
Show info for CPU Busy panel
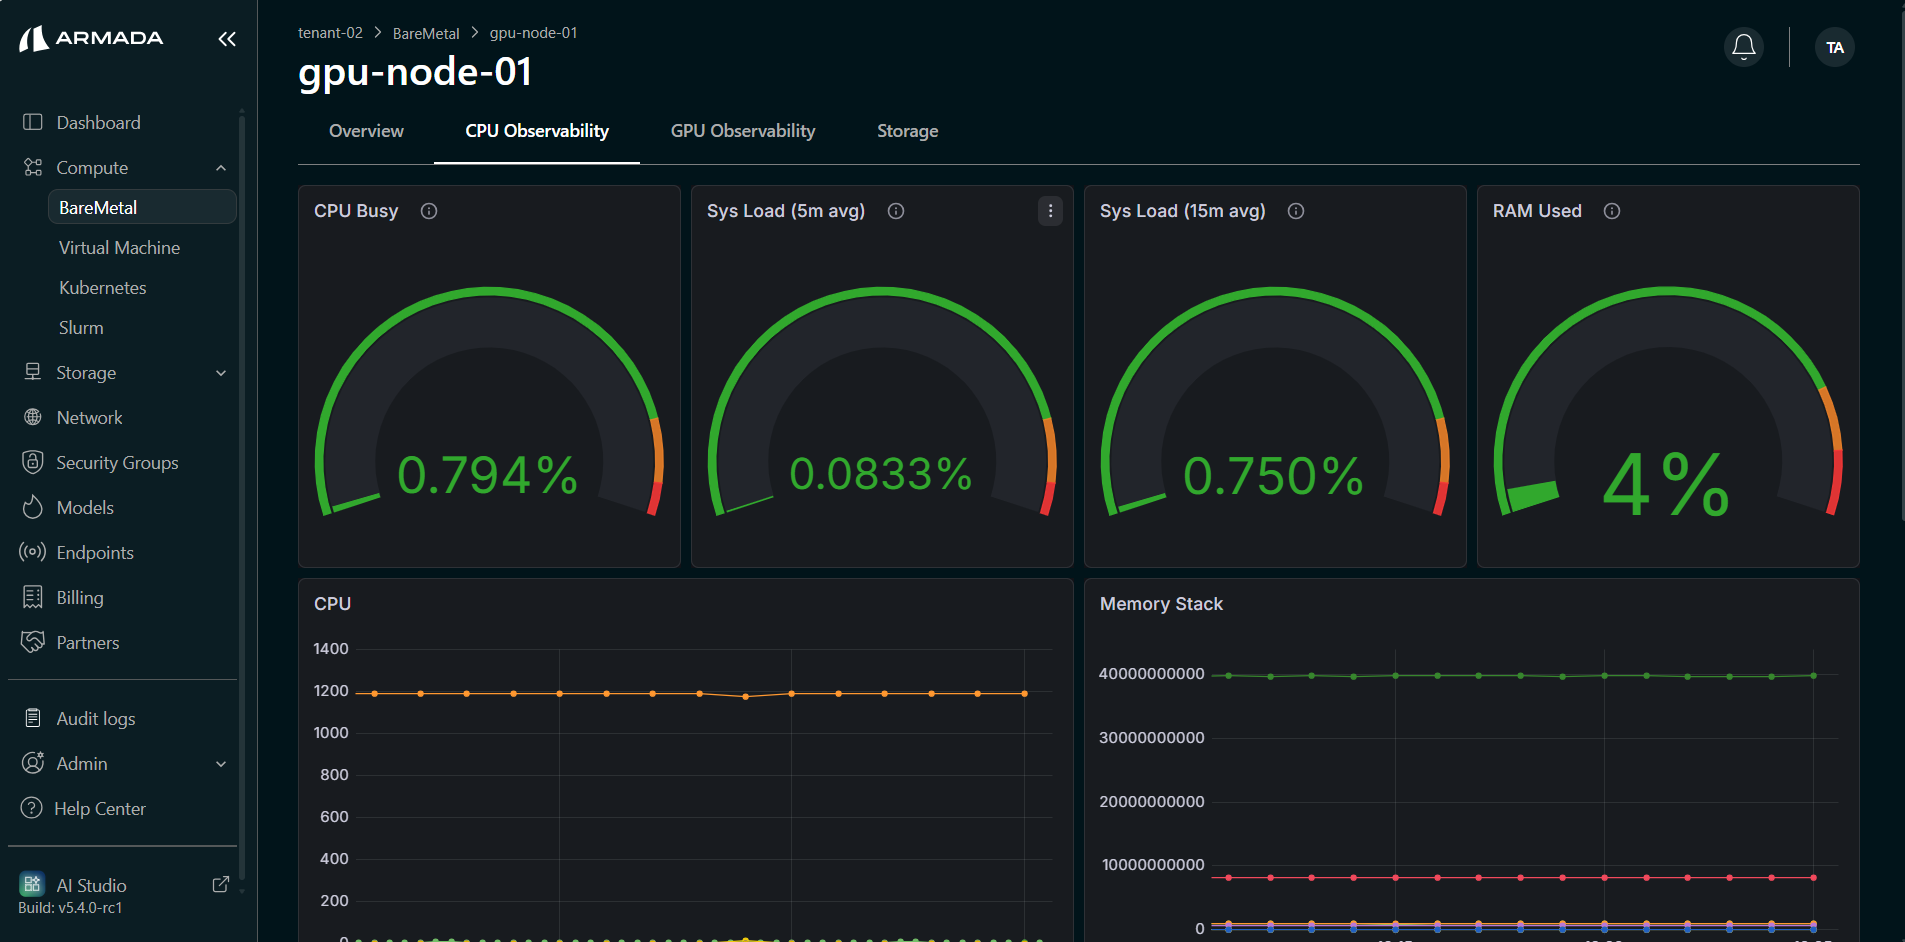pos(429,211)
